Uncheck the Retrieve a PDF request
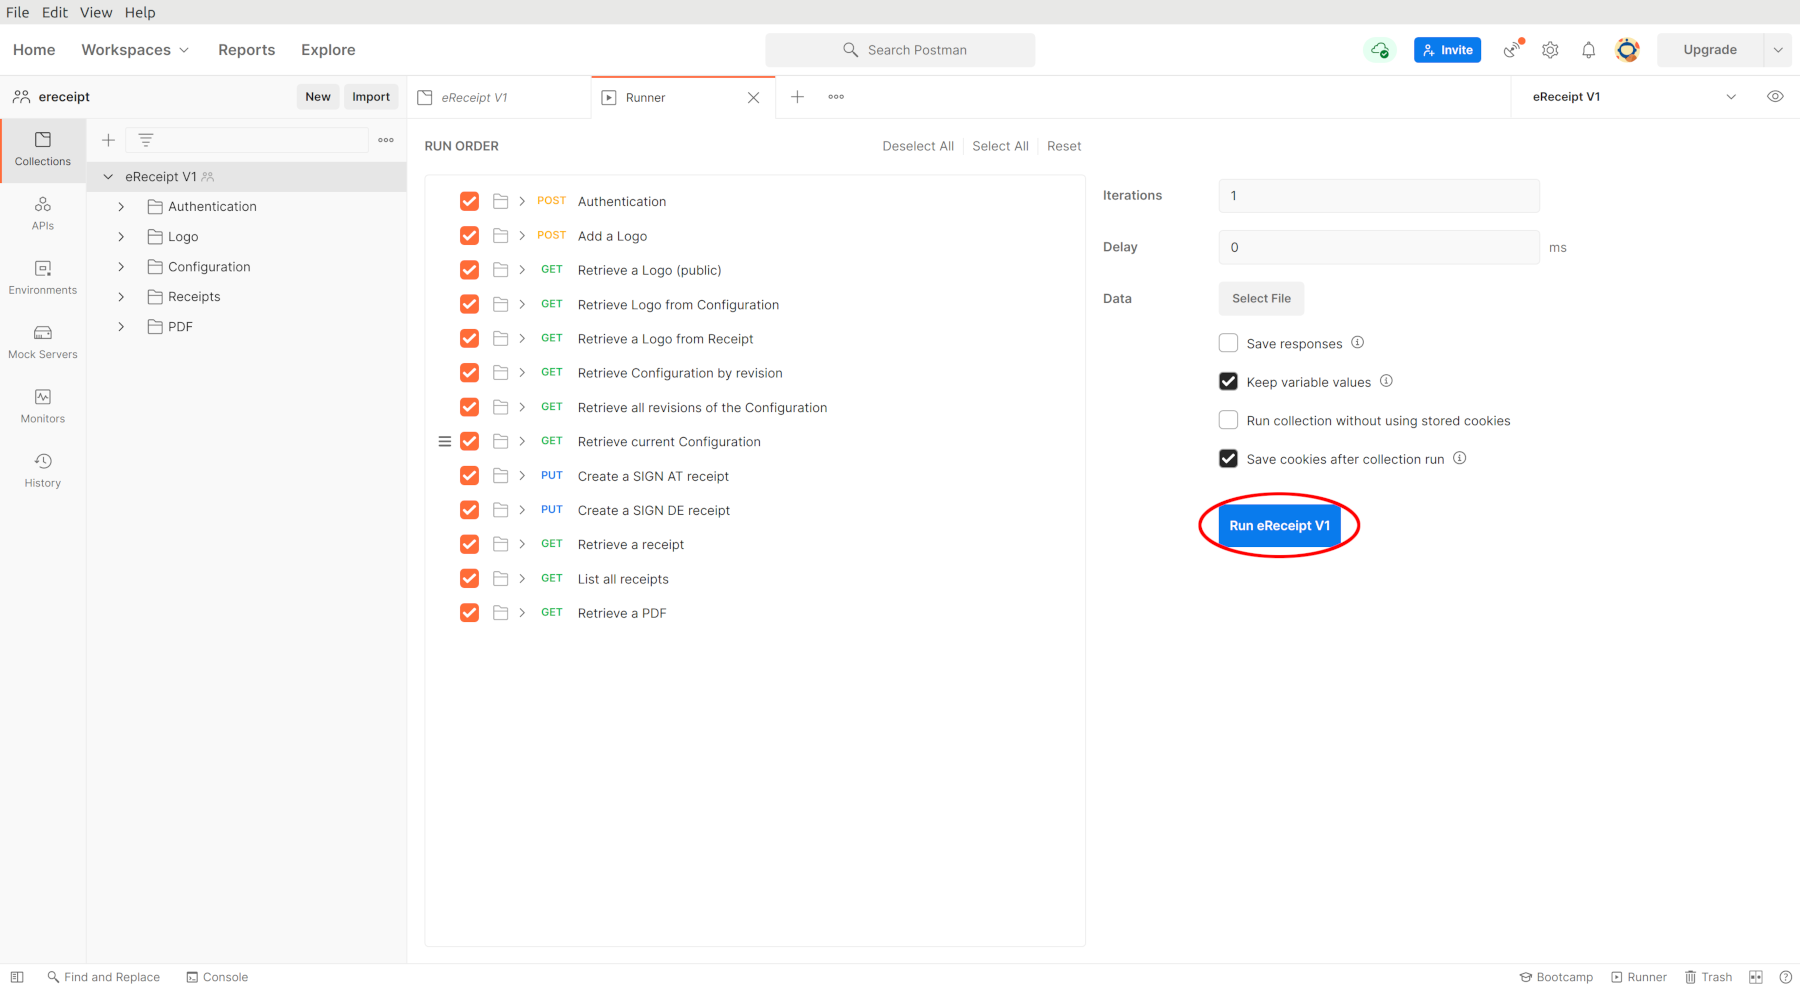This screenshot has height=990, width=1800. [469, 613]
